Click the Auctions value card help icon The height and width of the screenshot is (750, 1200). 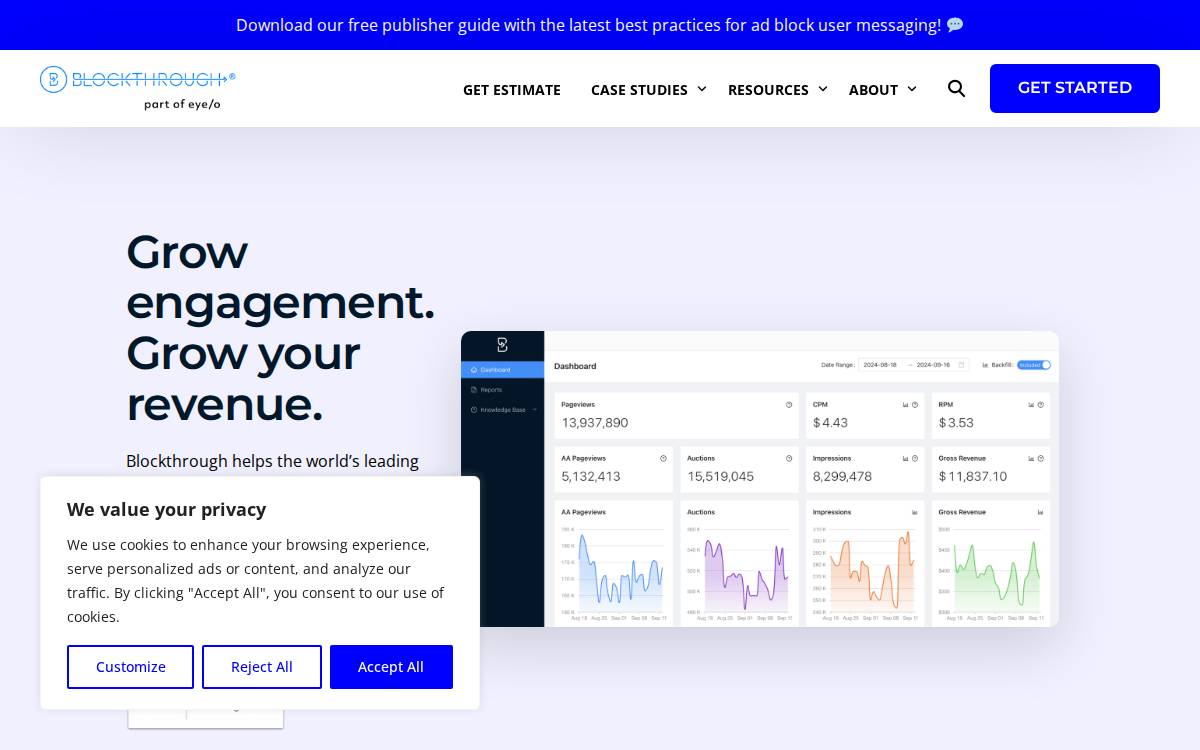coord(789,458)
